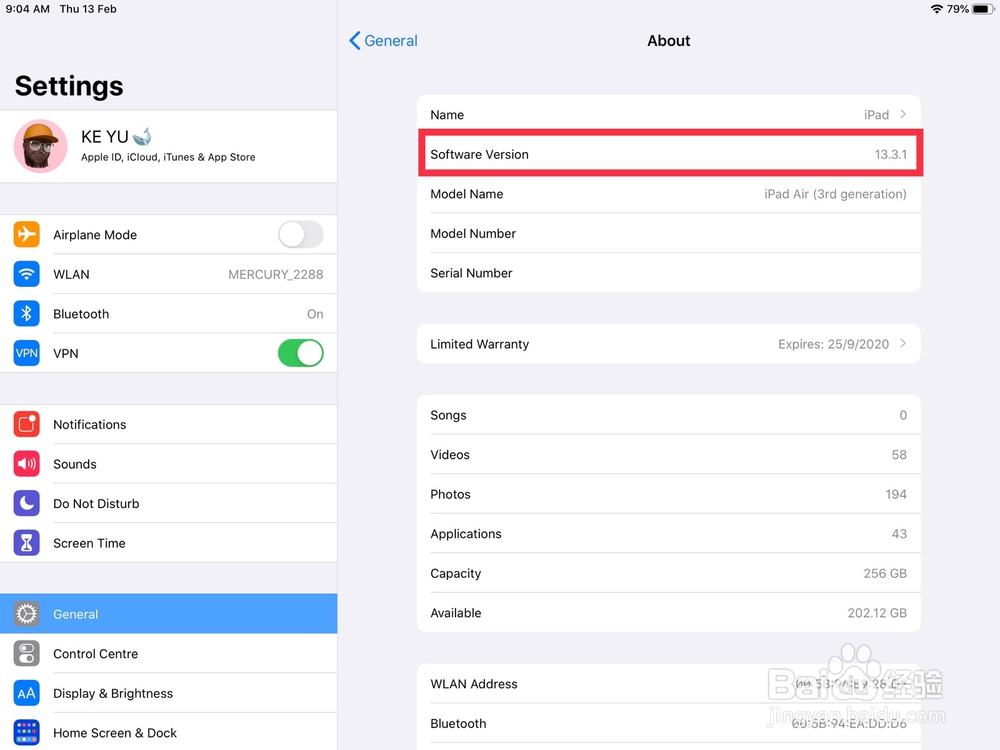Tap the Wi-Fi status icon in status bar
The image size is (1000, 750).
[936, 9]
